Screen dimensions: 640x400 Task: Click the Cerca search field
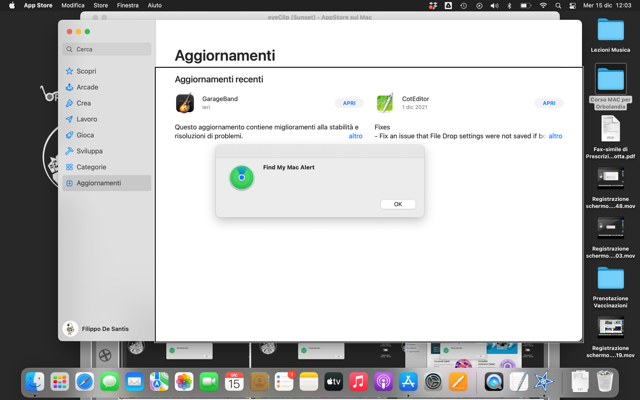tap(107, 49)
